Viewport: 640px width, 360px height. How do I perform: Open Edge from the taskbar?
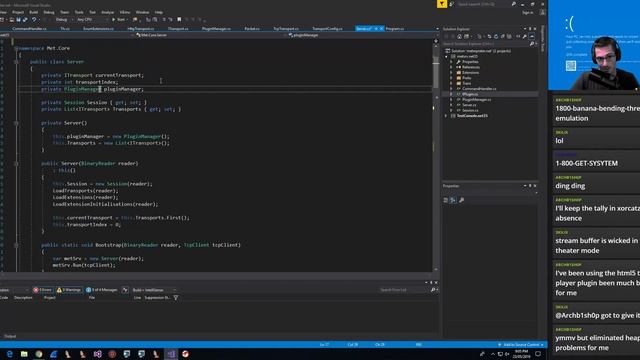(x=9, y=354)
